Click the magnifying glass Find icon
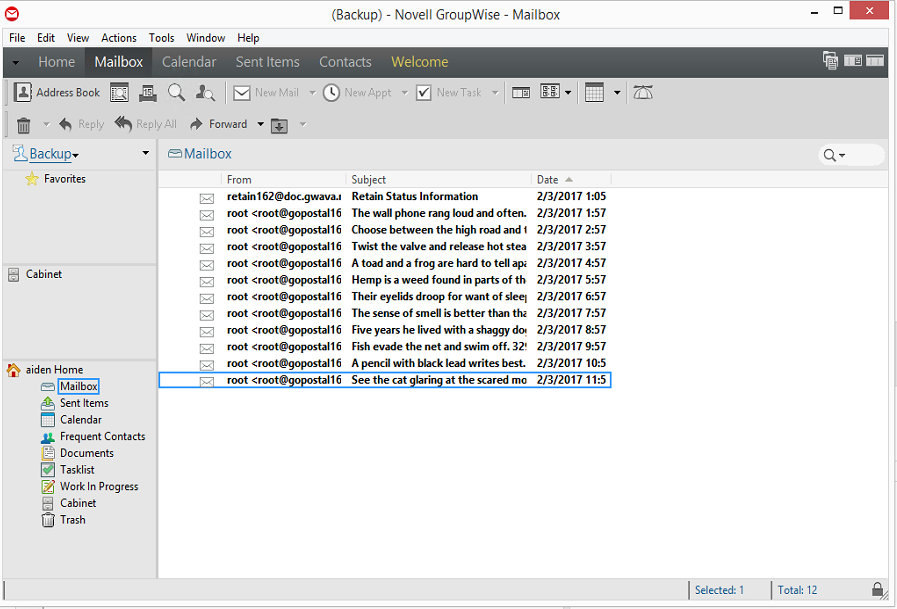Image resolution: width=897 pixels, height=609 pixels. coord(176,93)
